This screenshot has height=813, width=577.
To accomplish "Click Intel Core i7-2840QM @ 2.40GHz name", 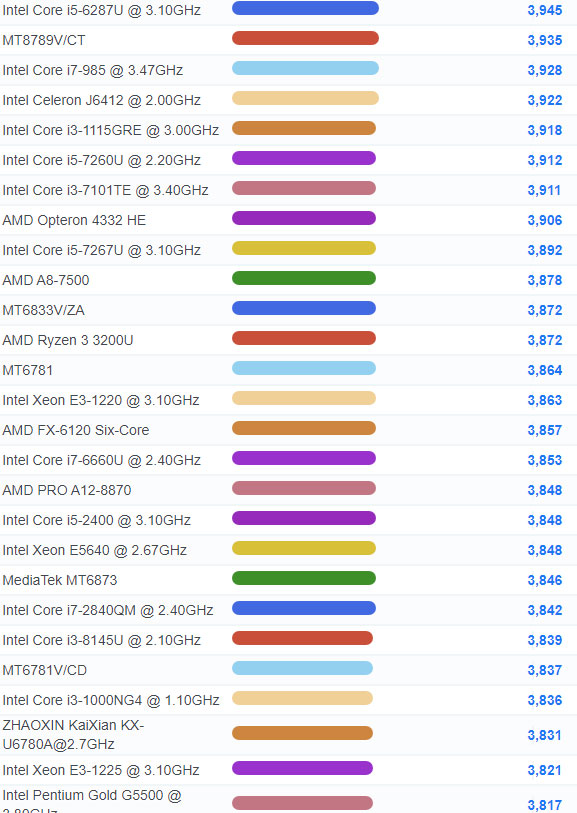I will click(108, 612).
